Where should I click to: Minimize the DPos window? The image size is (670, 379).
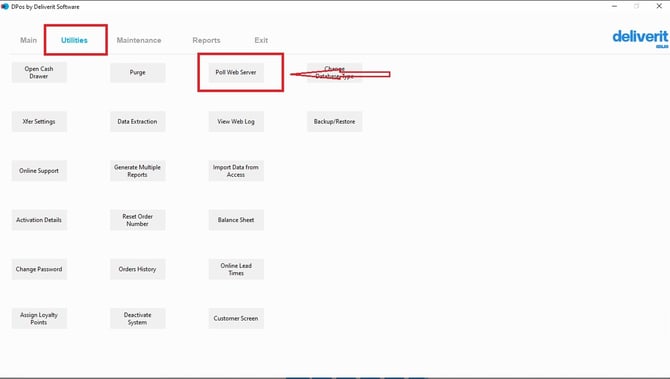click(614, 6)
